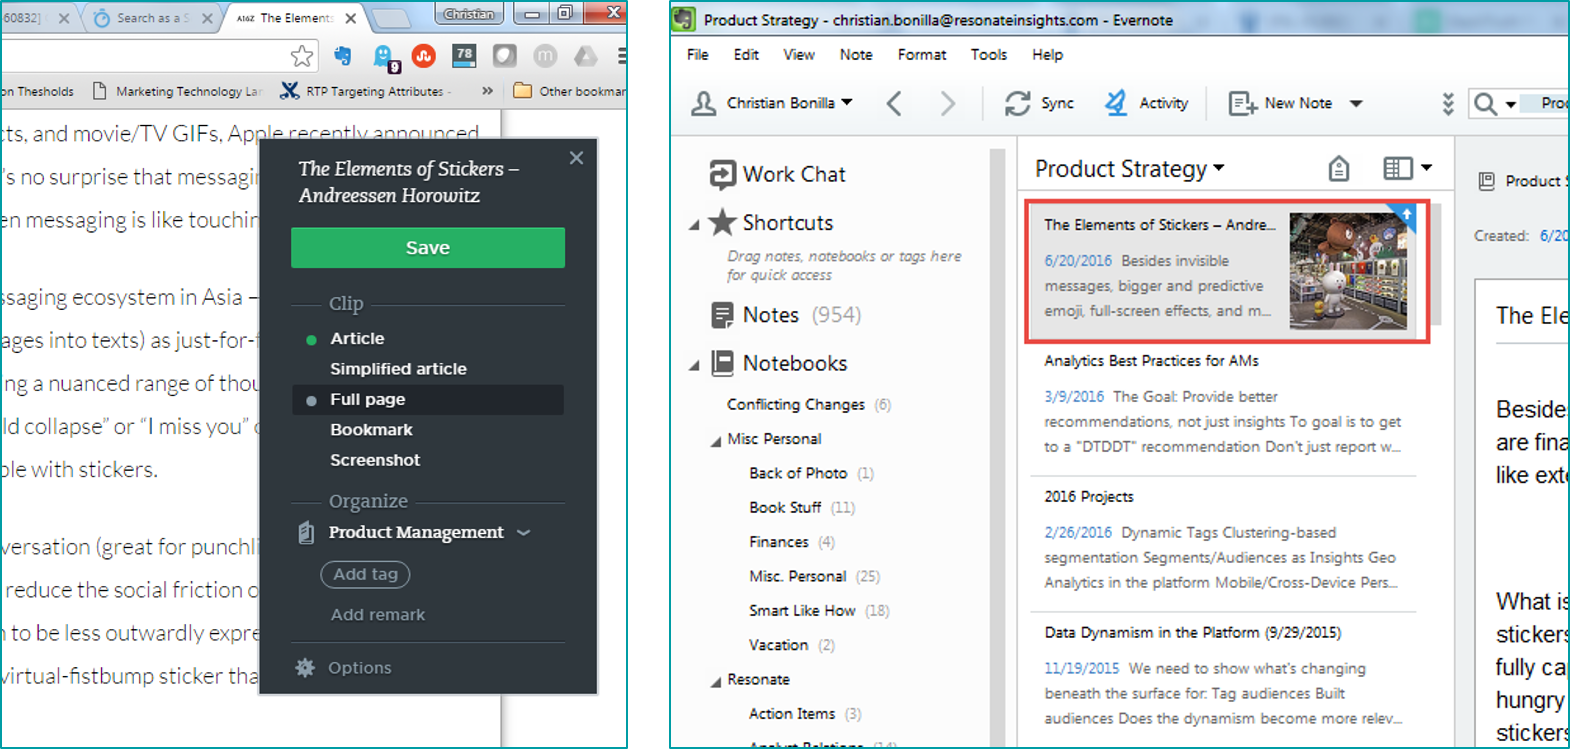Open the File menu in Evernote
The width and height of the screenshot is (1570, 749).
point(698,55)
